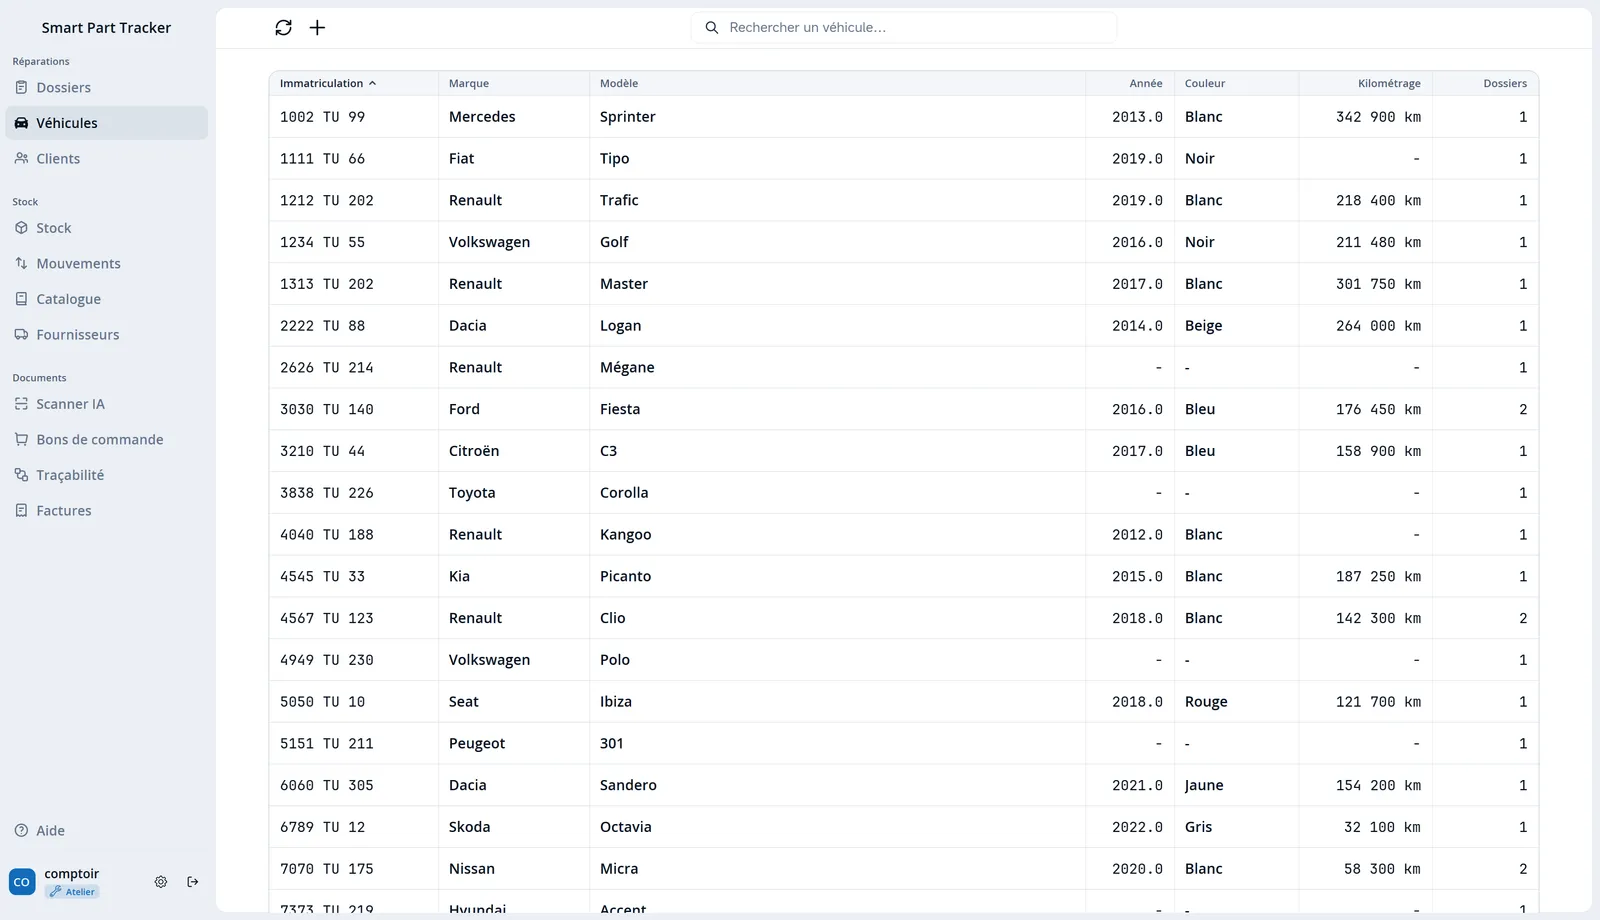1600x920 pixels.
Task: Open settings gear next to comptoir user
Action: (x=161, y=882)
